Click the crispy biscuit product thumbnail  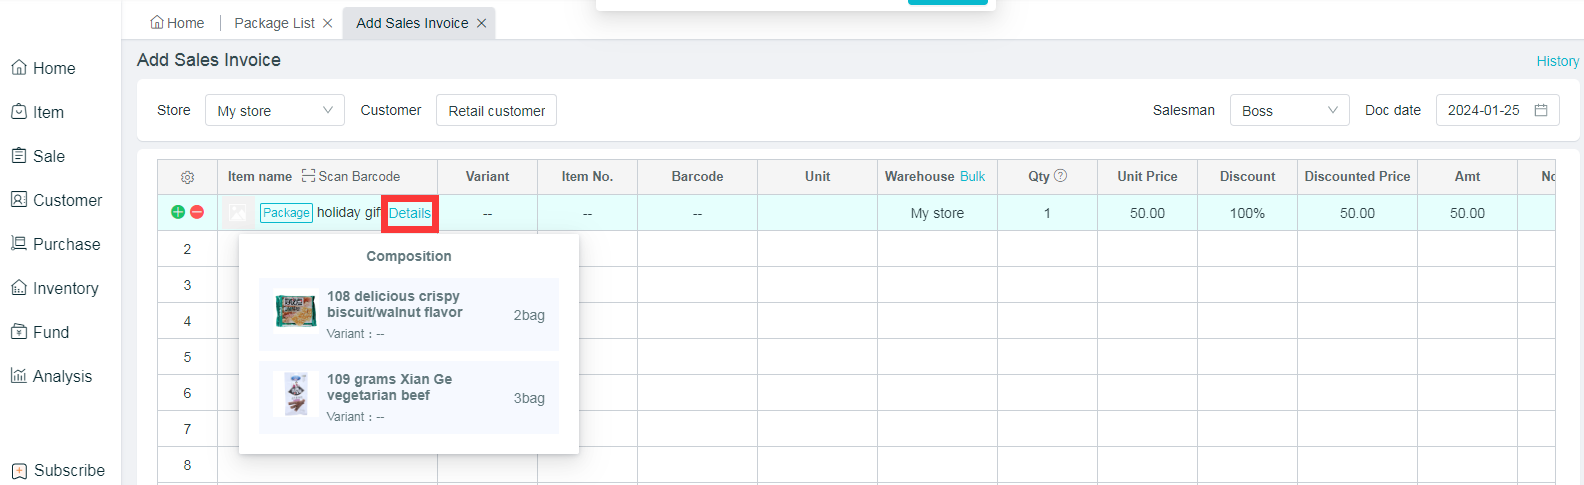tap(295, 312)
